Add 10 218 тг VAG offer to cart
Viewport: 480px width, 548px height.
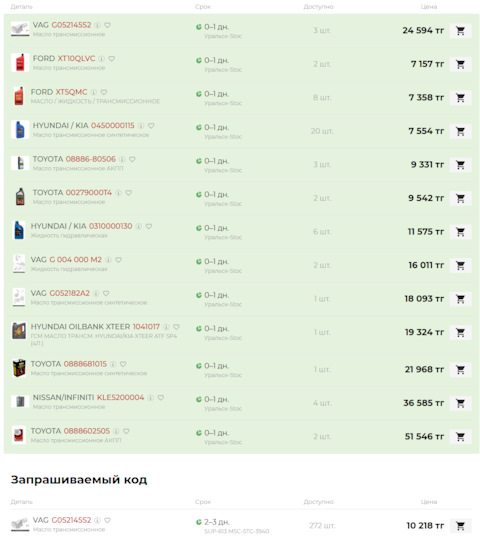pos(460,526)
